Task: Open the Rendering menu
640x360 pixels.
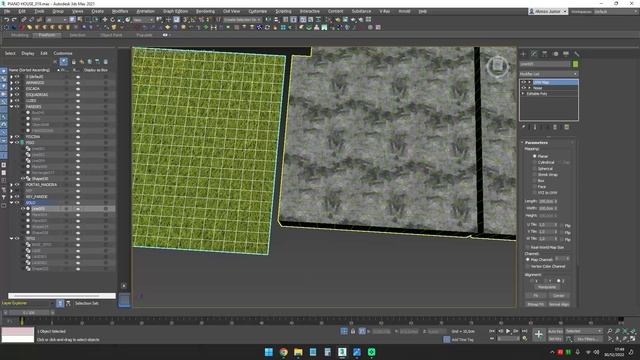Action: click(205, 11)
